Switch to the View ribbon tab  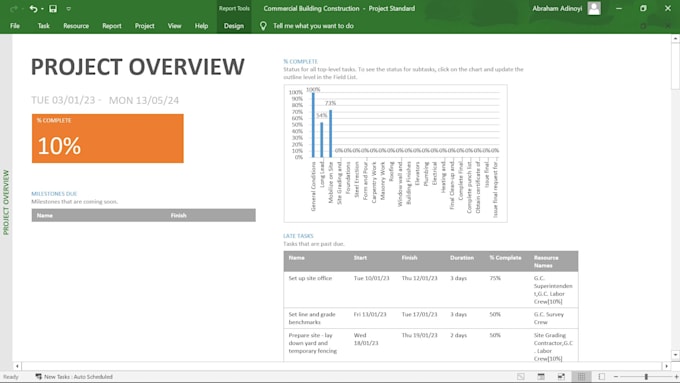tap(174, 26)
